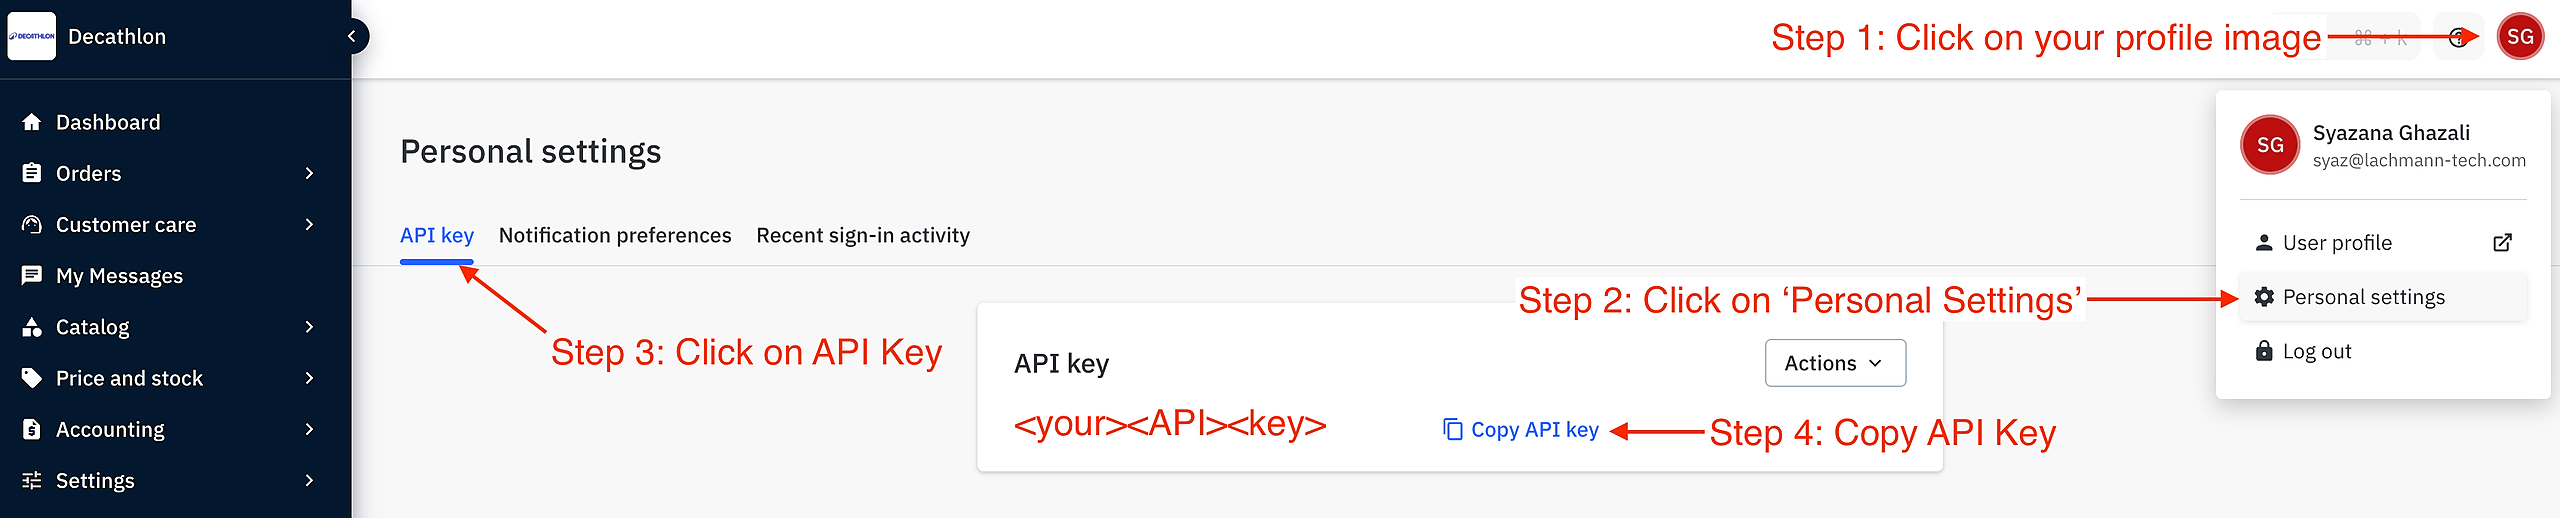The height and width of the screenshot is (518, 2560).
Task: Click the Catalog shapes icon
Action: click(x=32, y=327)
